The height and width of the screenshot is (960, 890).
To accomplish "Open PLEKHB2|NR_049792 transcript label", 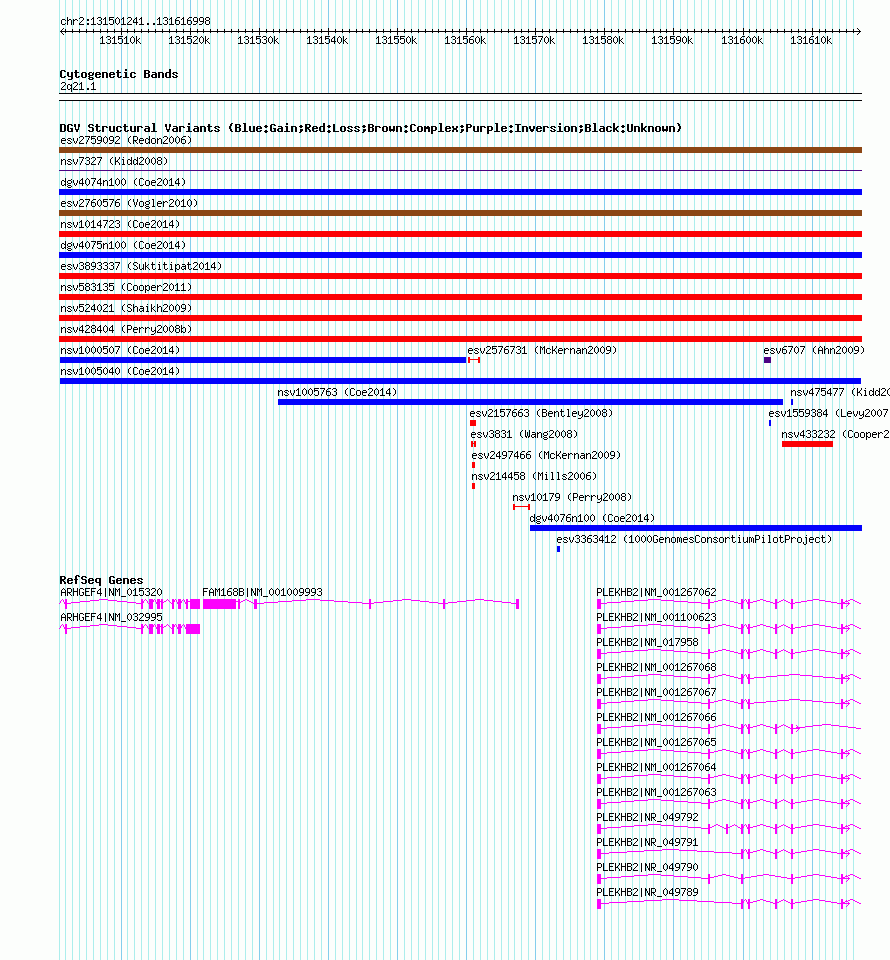I will click(648, 817).
